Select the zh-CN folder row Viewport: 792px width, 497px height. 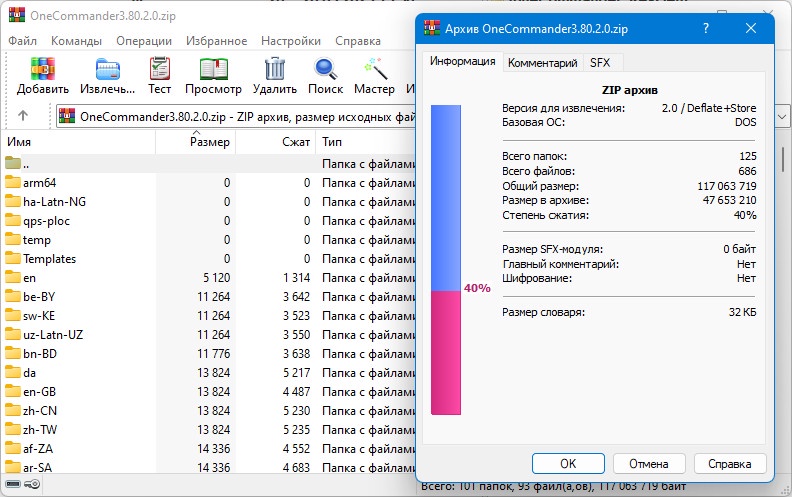click(209, 411)
